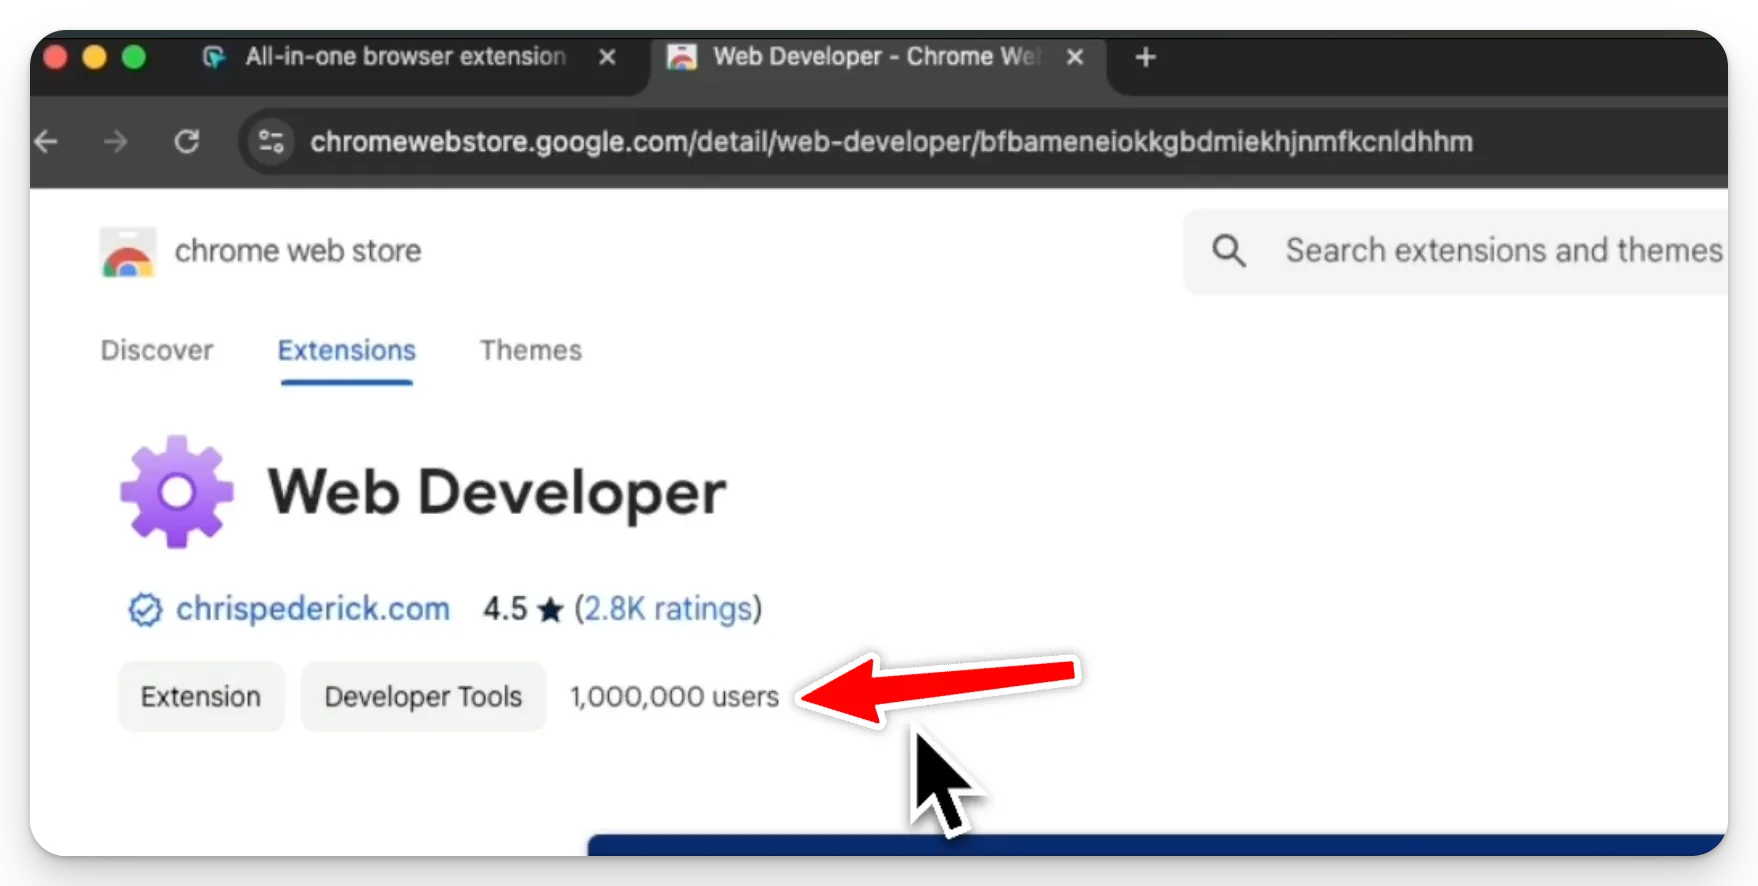Click the browser forward arrow
1758x886 pixels.
coord(116,142)
